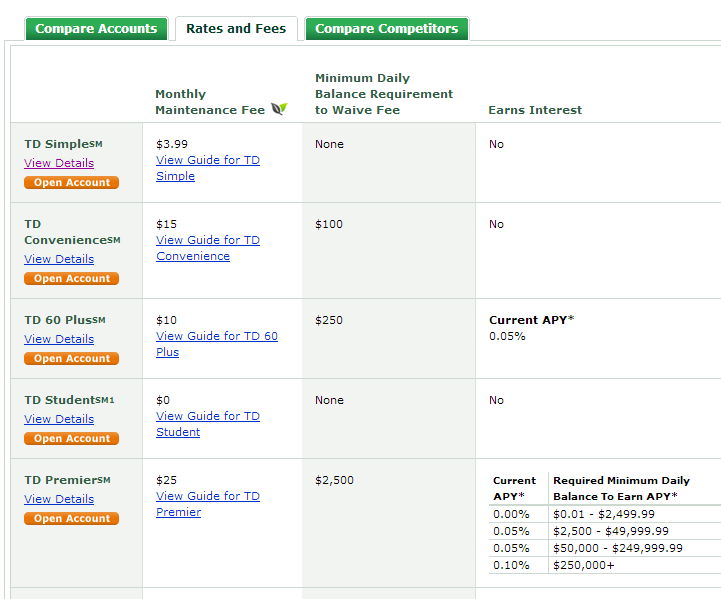Screen dimensions: 721x599
Task: Click Required Minimum Daily Balance To Earn APY header
Action: click(621, 489)
